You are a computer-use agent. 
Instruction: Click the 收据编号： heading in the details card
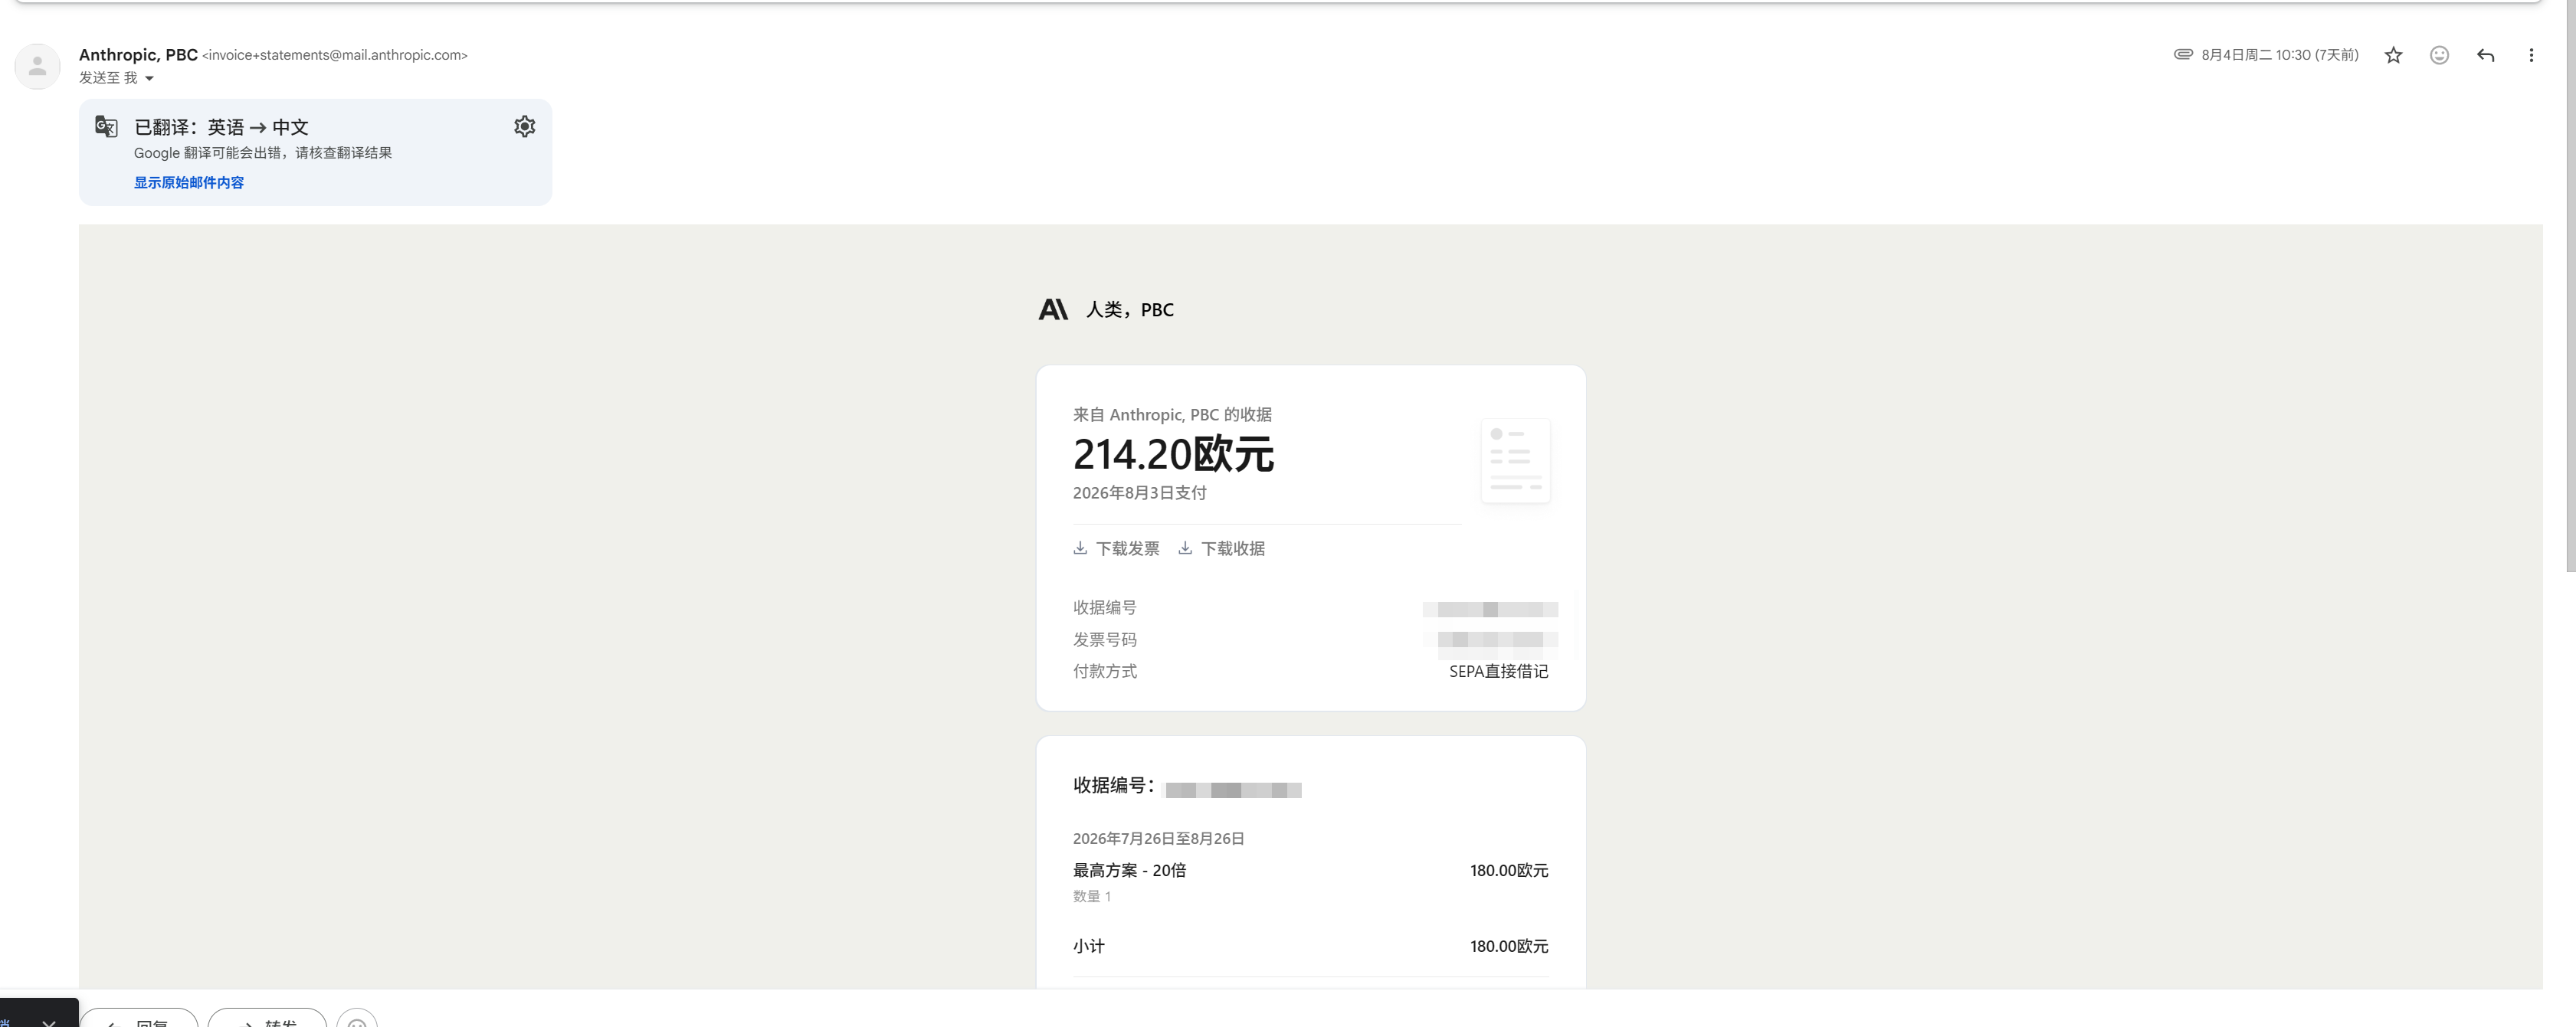[1114, 785]
